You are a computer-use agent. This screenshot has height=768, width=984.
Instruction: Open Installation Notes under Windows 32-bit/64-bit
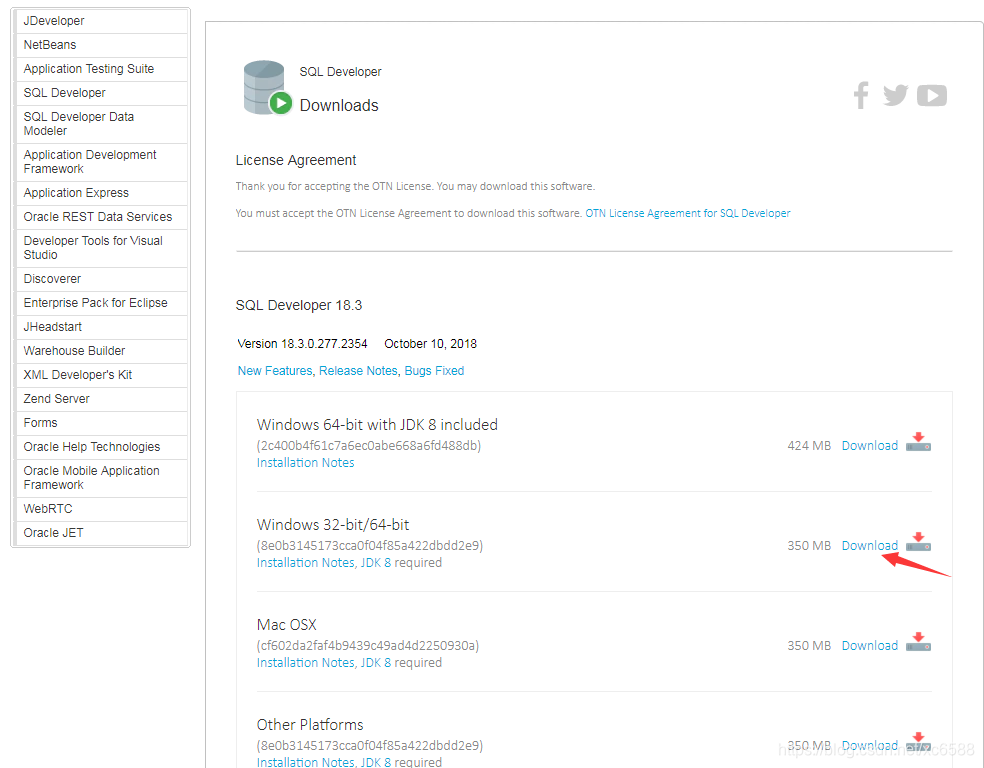[306, 563]
